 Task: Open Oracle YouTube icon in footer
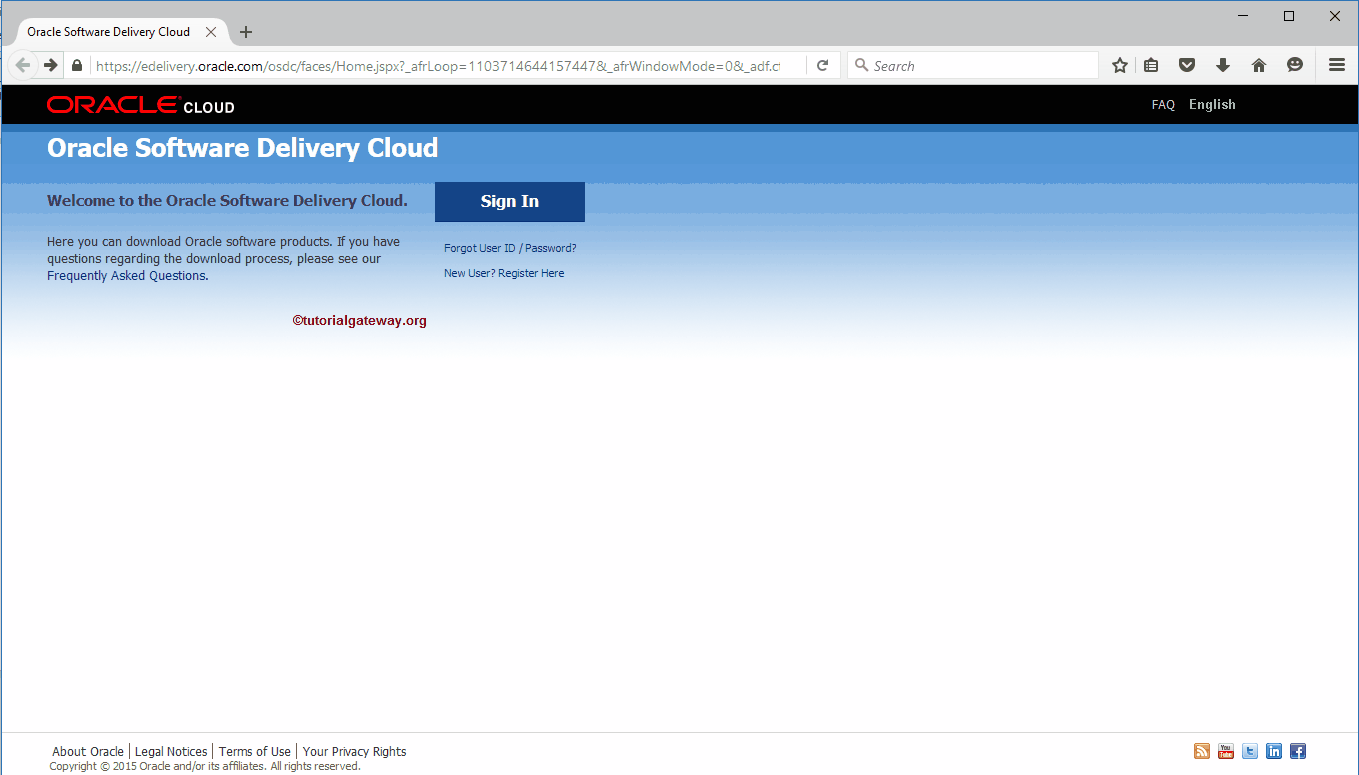coord(1226,751)
